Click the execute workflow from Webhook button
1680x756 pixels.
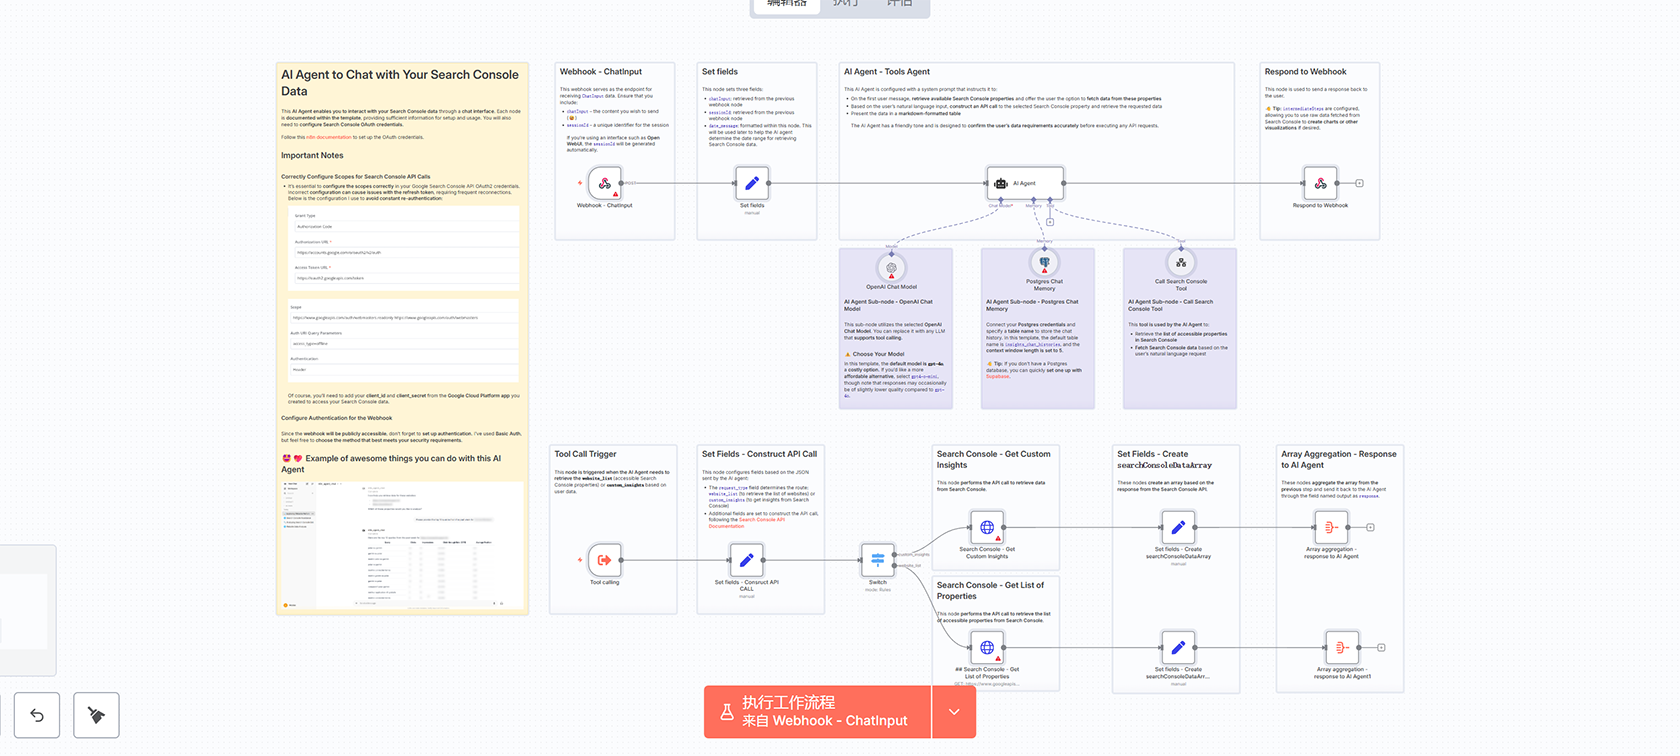817,712
